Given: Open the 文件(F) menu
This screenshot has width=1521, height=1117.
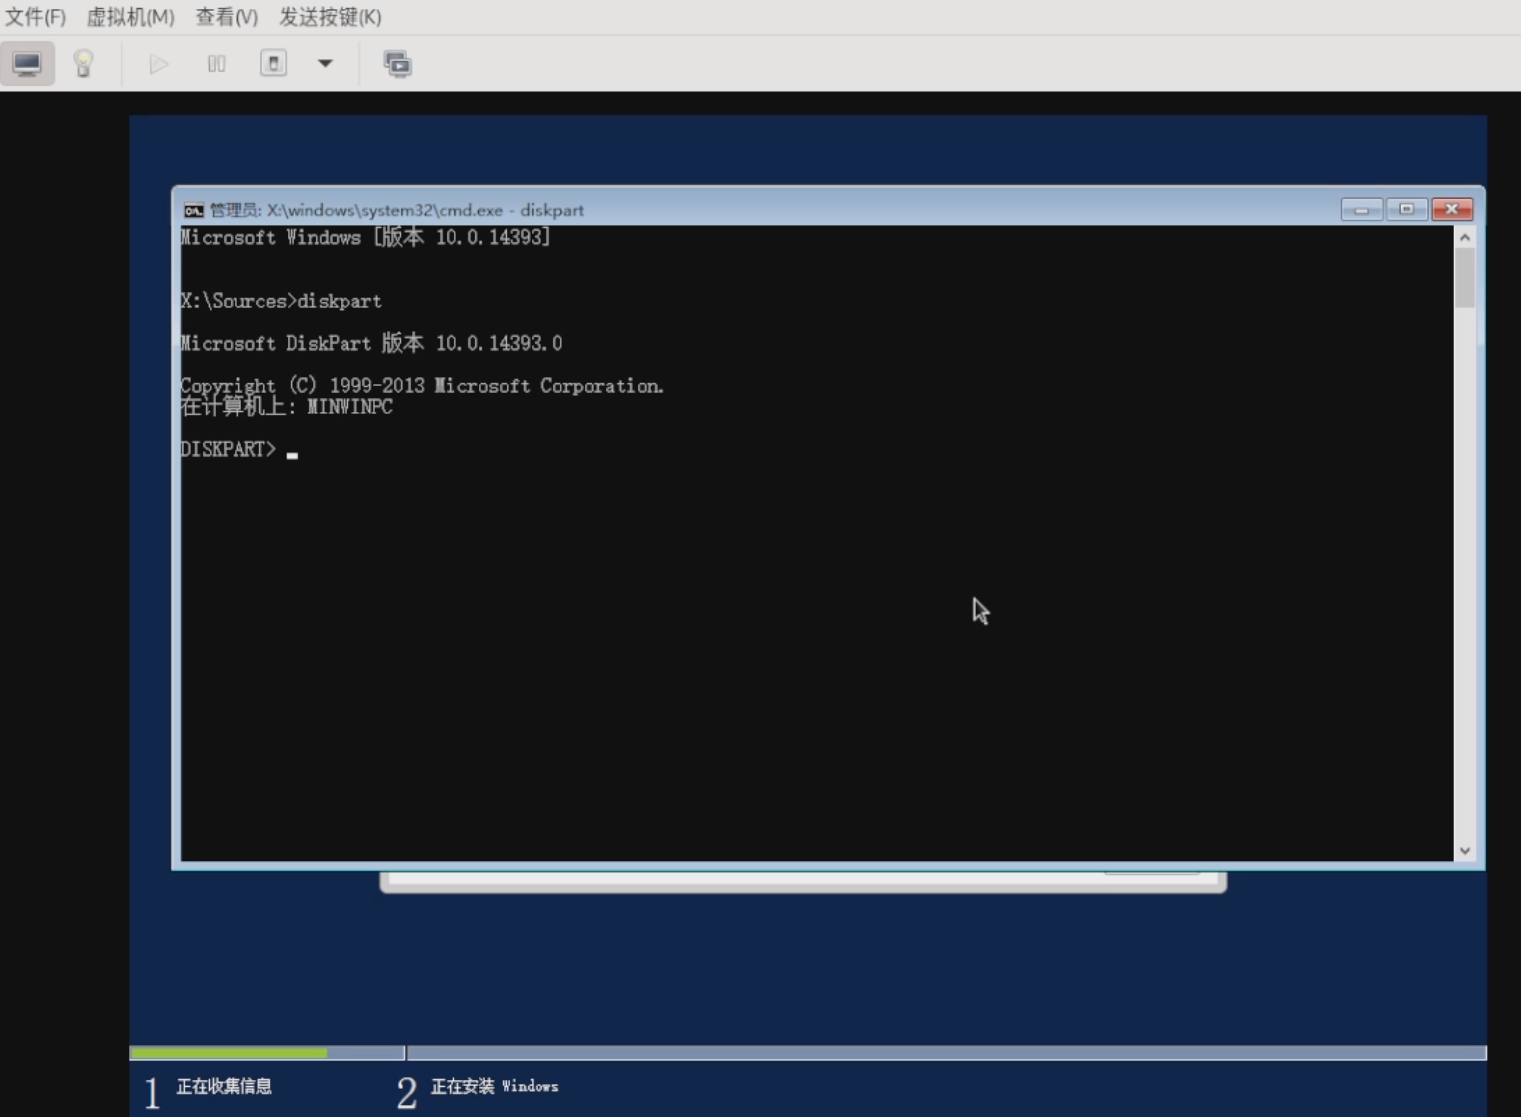Looking at the screenshot, I should tap(35, 17).
